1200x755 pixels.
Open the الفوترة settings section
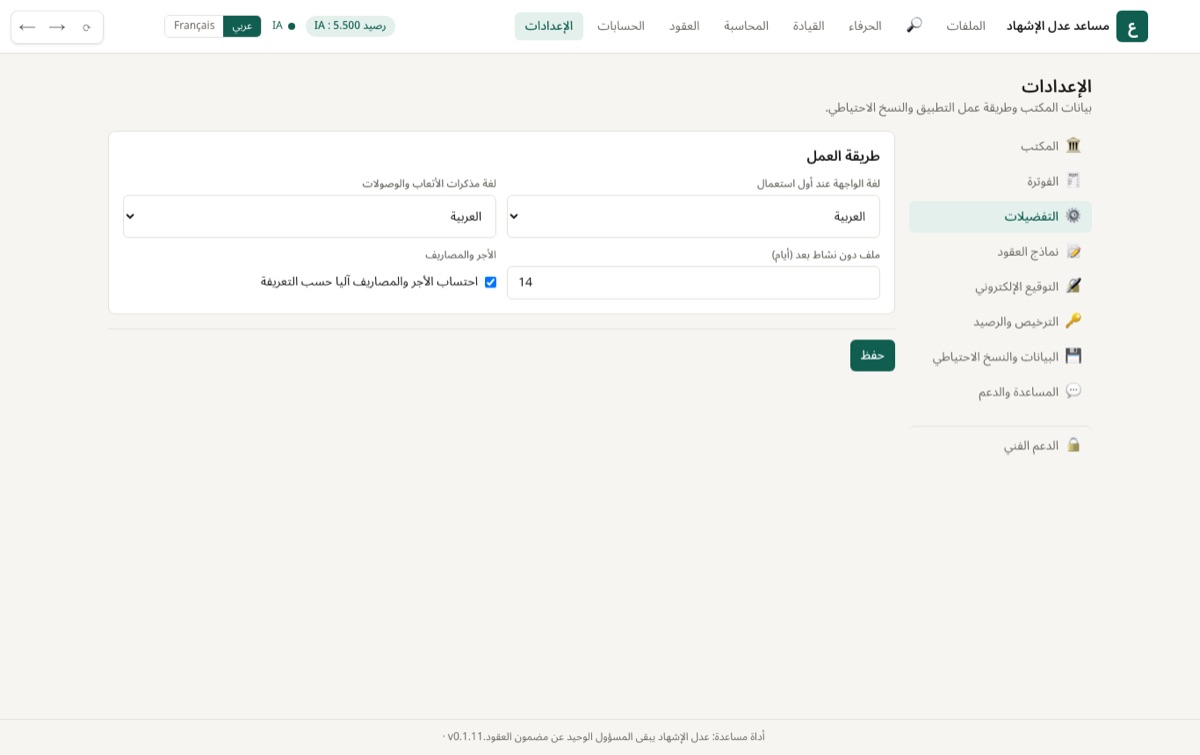(x=1000, y=181)
